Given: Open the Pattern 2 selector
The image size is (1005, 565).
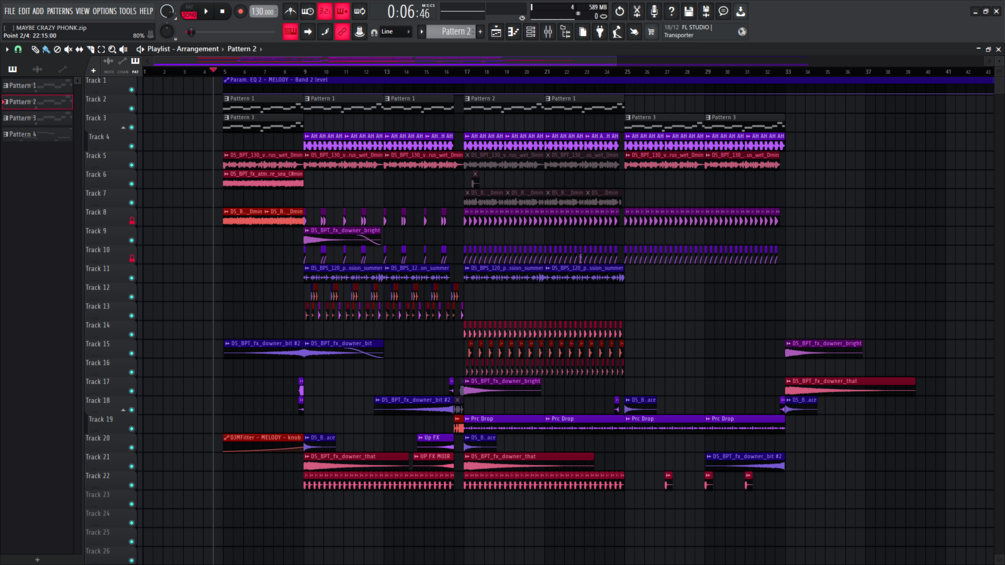Looking at the screenshot, I should [x=451, y=32].
